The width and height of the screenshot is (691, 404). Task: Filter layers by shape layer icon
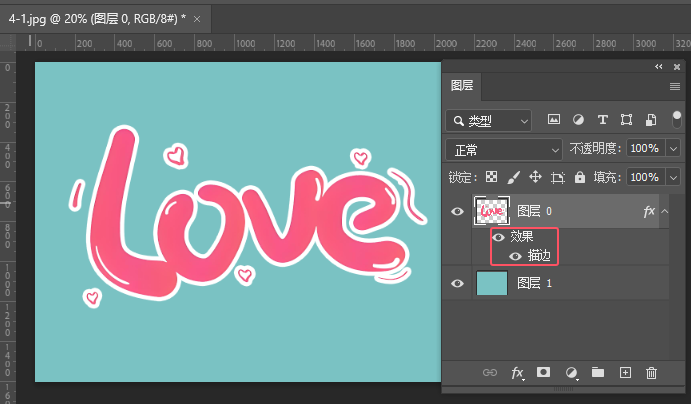(626, 120)
